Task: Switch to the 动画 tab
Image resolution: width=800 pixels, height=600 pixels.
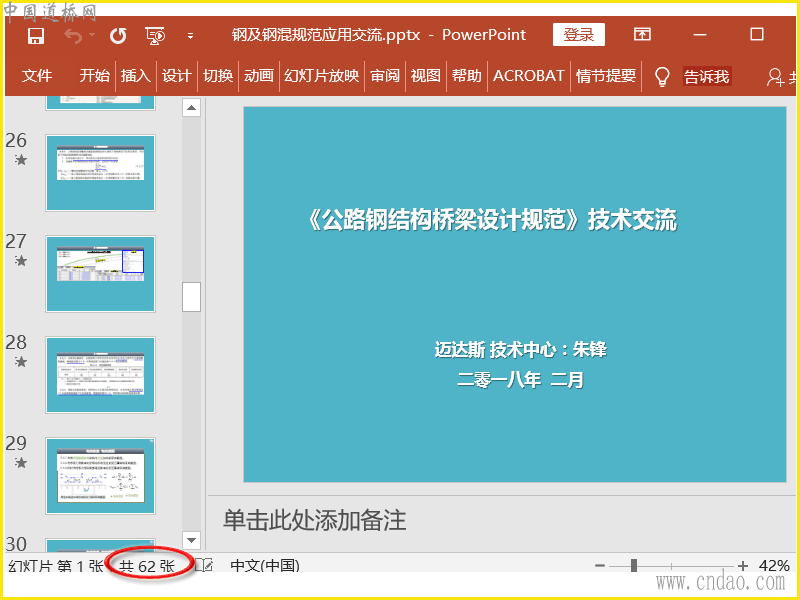Action: coord(259,76)
